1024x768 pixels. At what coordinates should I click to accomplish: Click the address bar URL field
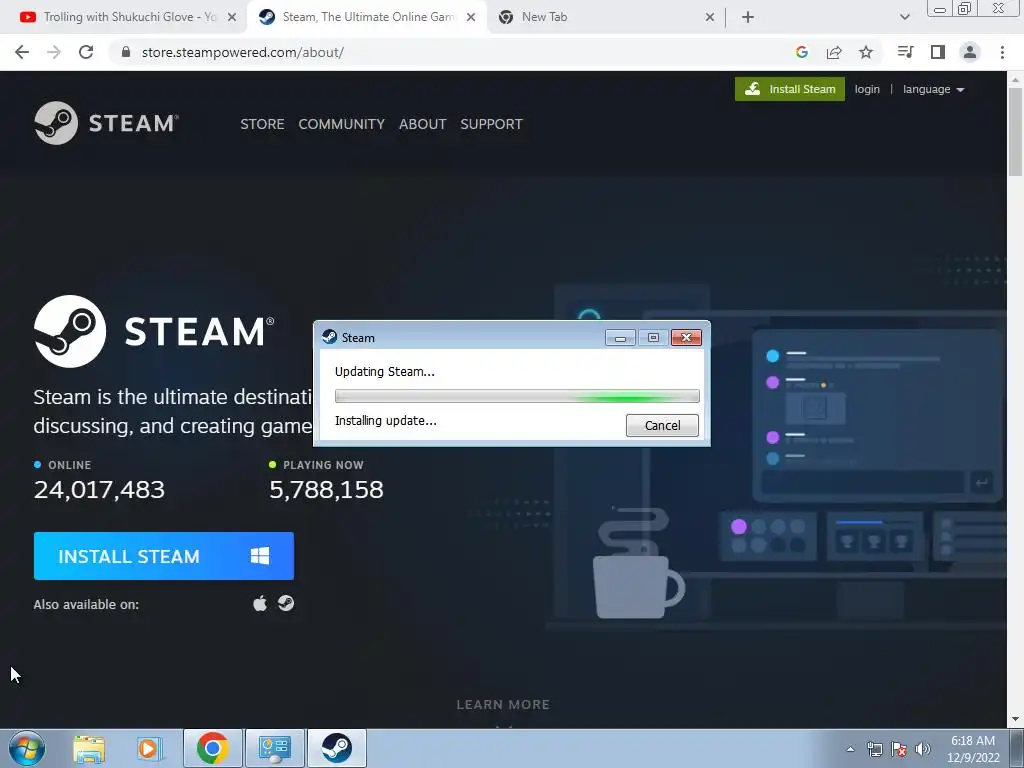pyautogui.click(x=451, y=52)
